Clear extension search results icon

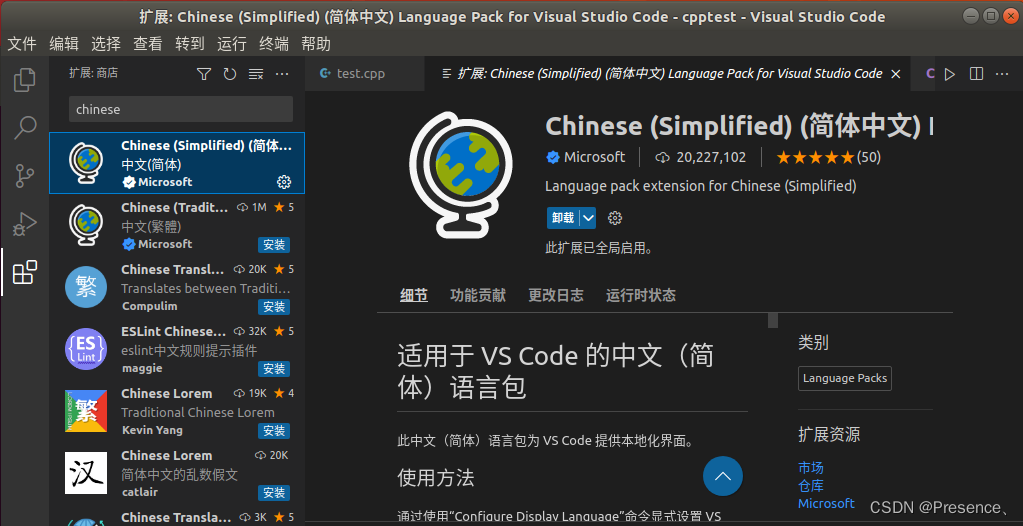pyautogui.click(x=256, y=74)
